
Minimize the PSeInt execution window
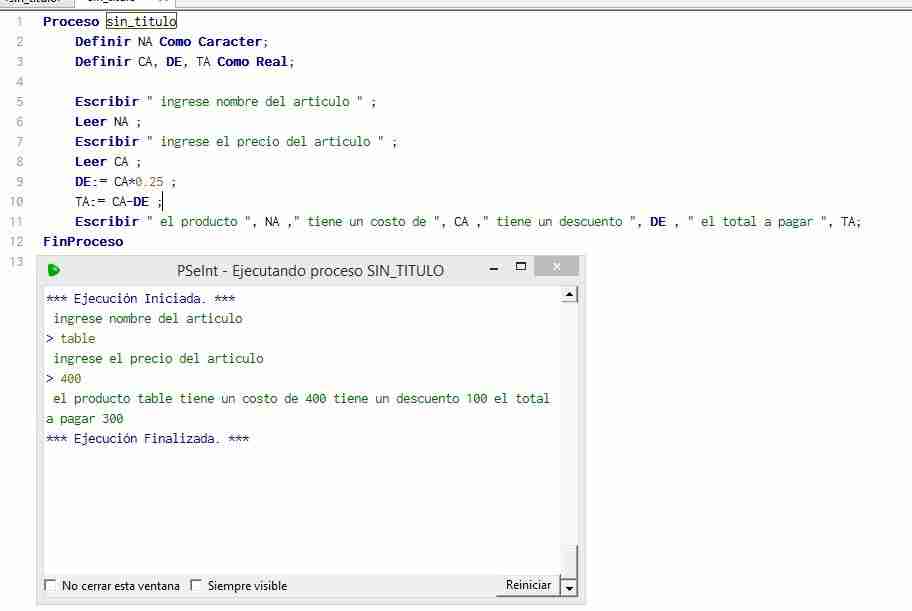494,269
